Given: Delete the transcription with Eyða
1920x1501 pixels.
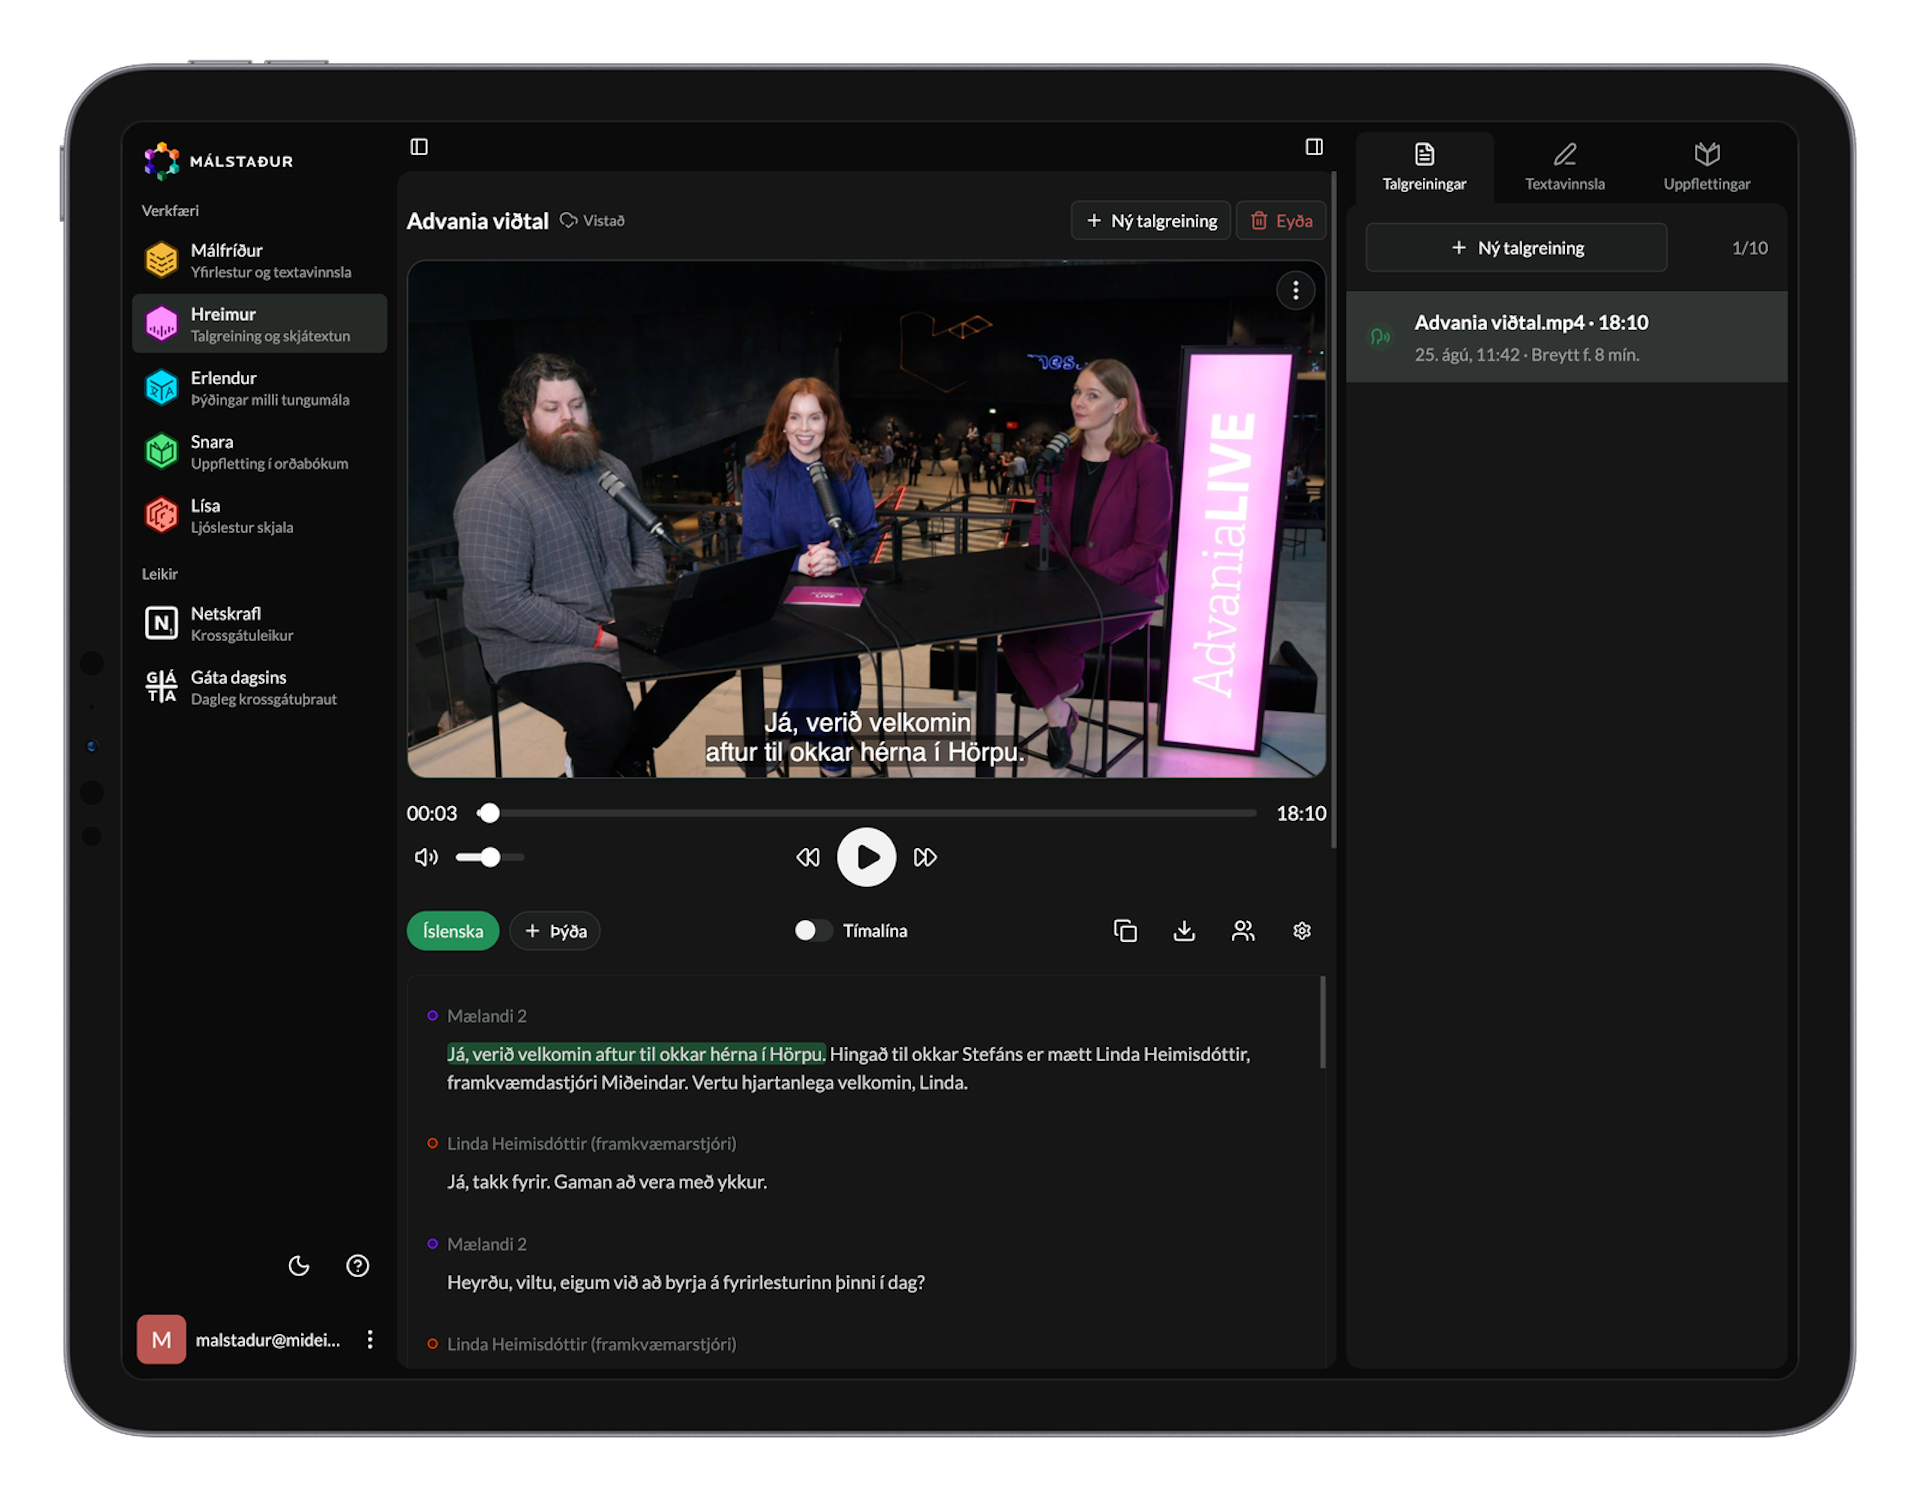Looking at the screenshot, I should tap(1281, 221).
